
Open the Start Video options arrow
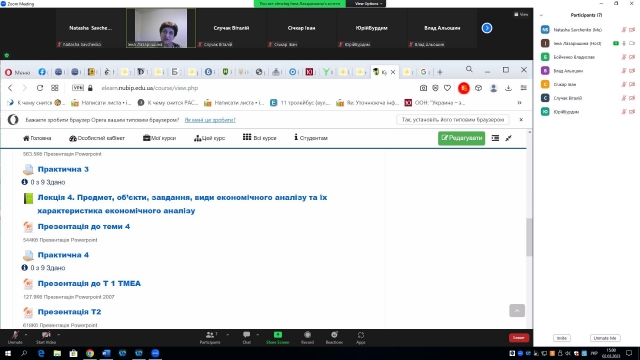(x=58, y=335)
